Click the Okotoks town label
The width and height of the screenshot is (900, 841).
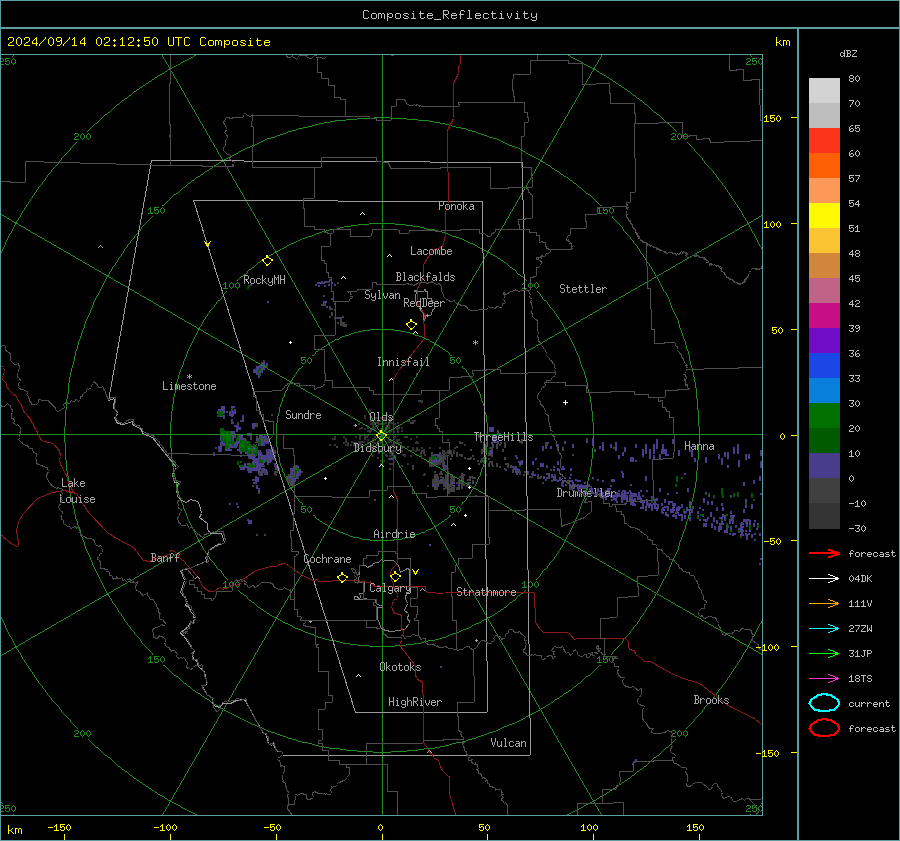tap(400, 667)
